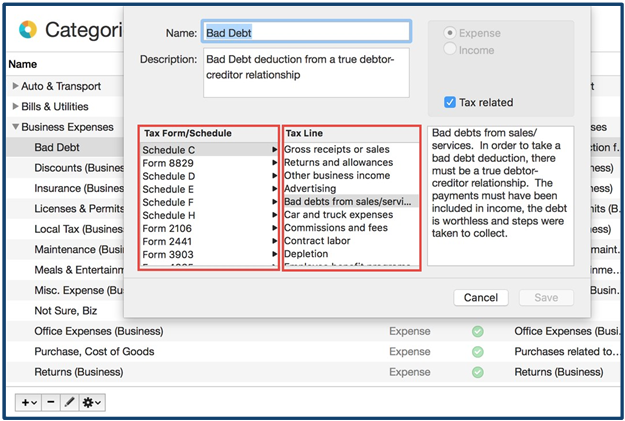The image size is (625, 421).
Task: Collapse the Business Expenses category
Action: 15,127
